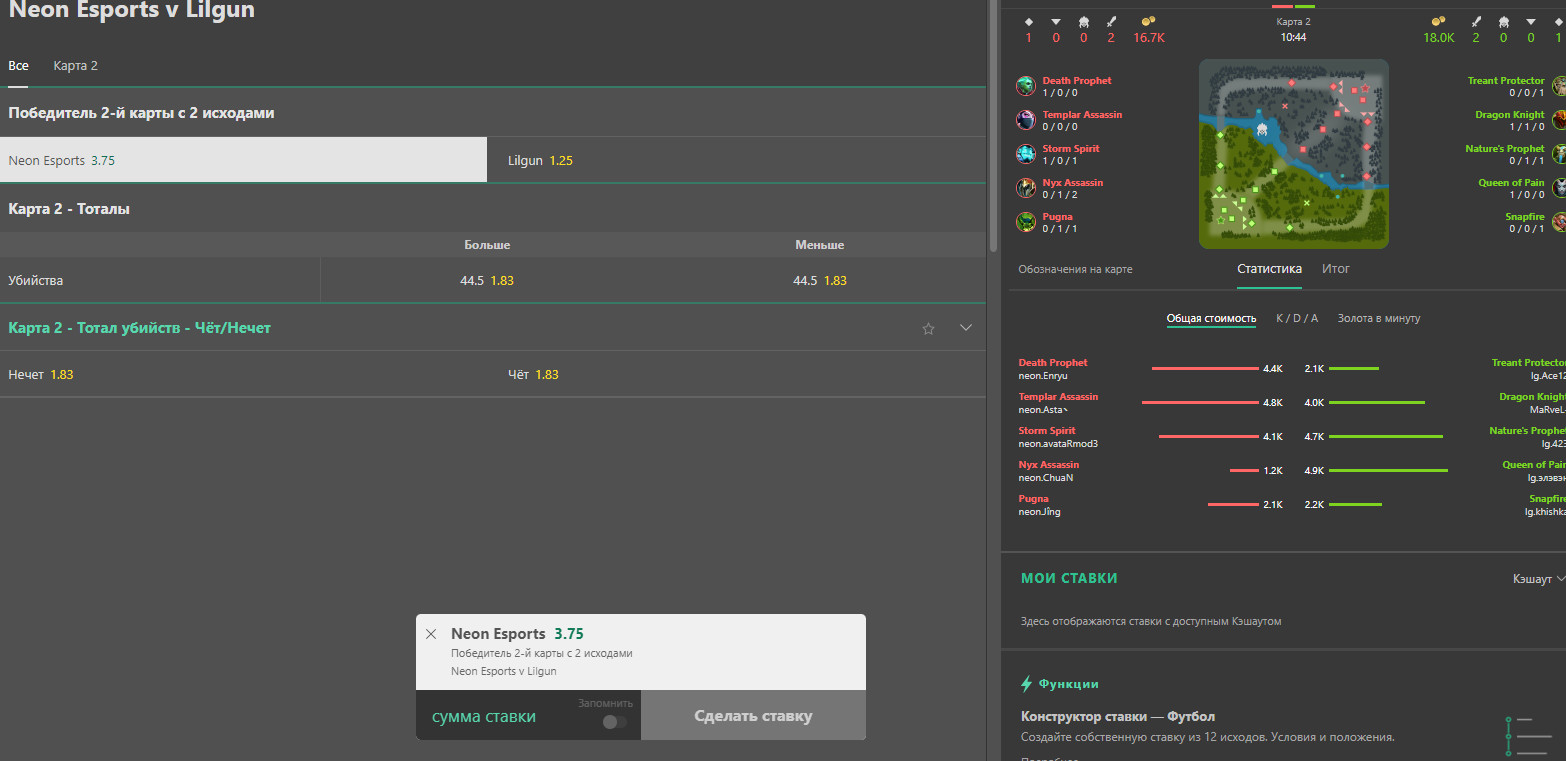Remove Neon Esports selection from the bet slip

[431, 634]
